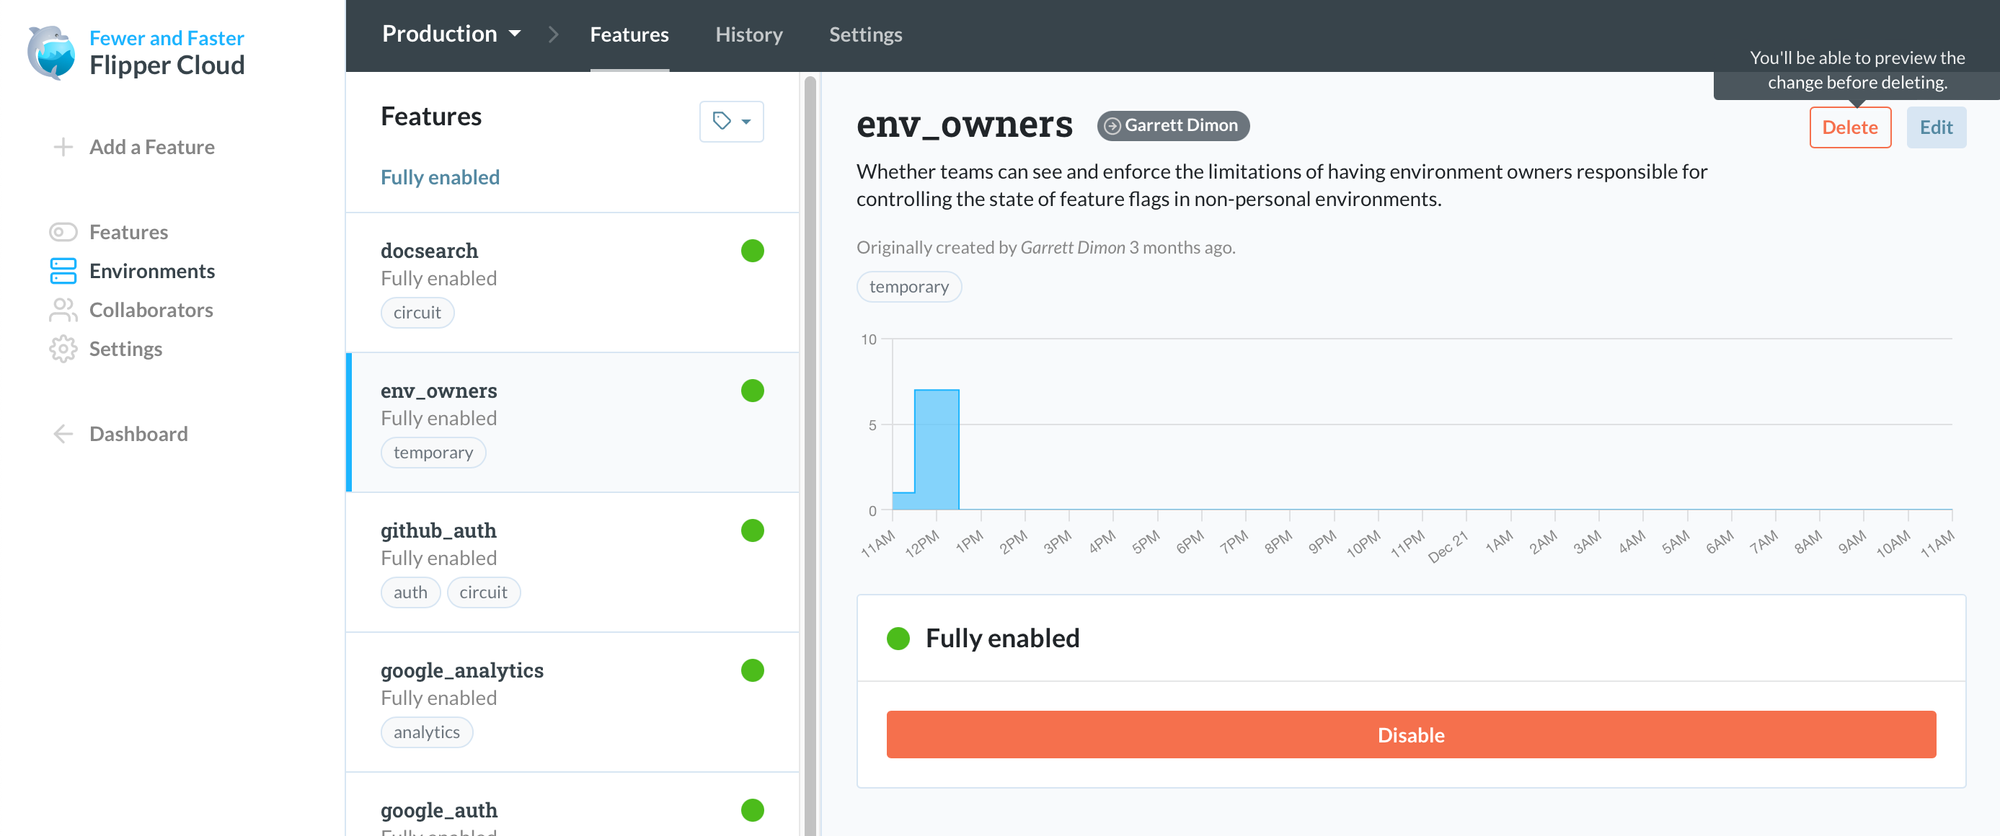Screen dimensions: 2000x836
Task: Click the green status dot for docsearch
Action: point(753,251)
